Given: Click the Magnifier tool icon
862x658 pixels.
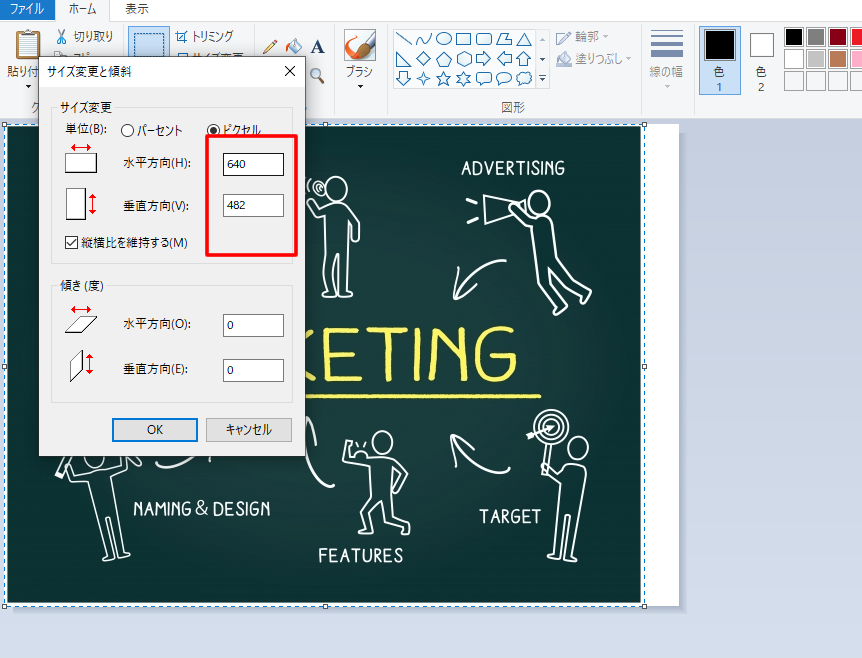Looking at the screenshot, I should point(317,75).
